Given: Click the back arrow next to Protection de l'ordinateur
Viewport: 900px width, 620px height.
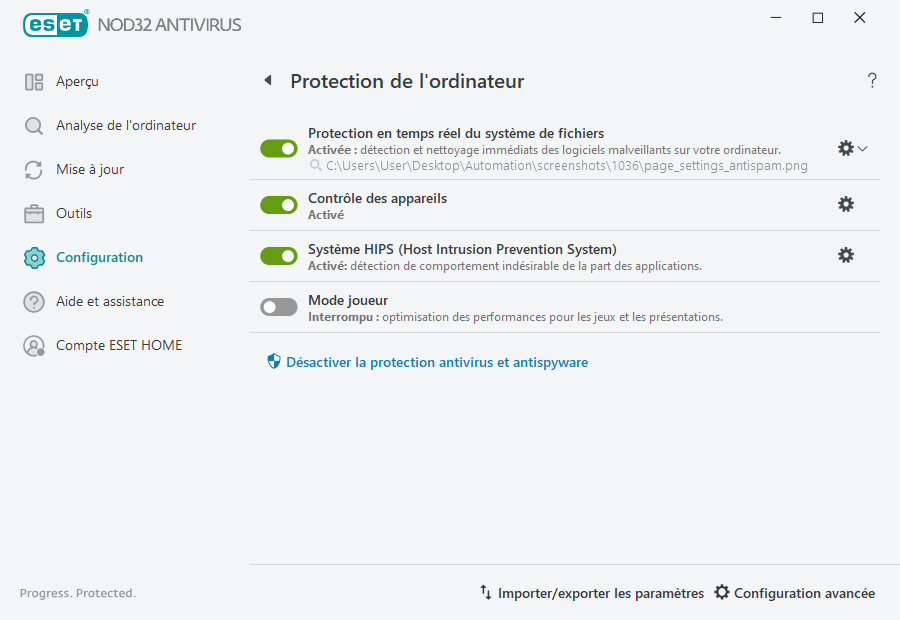Looking at the screenshot, I should [267, 81].
